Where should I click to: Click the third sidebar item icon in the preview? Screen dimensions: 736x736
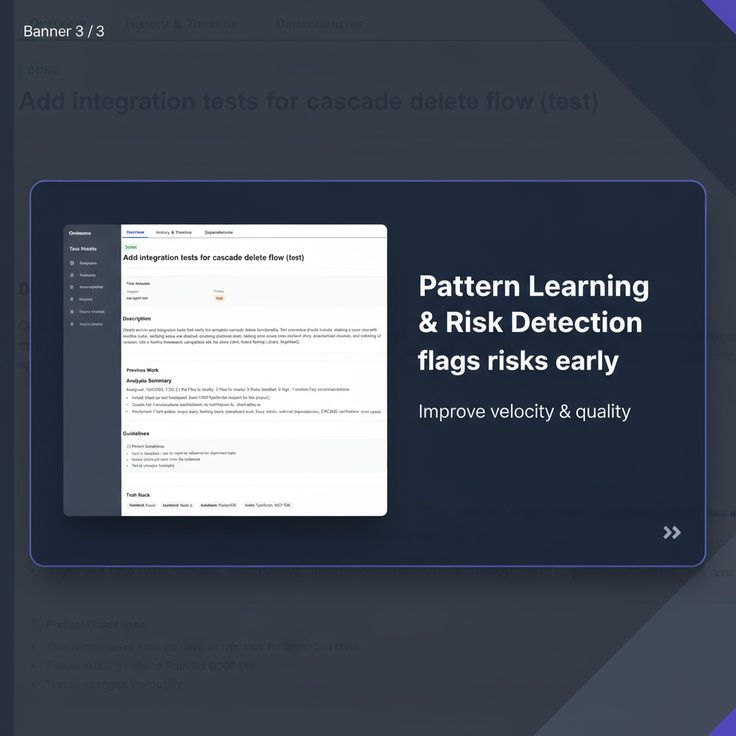coord(72,287)
